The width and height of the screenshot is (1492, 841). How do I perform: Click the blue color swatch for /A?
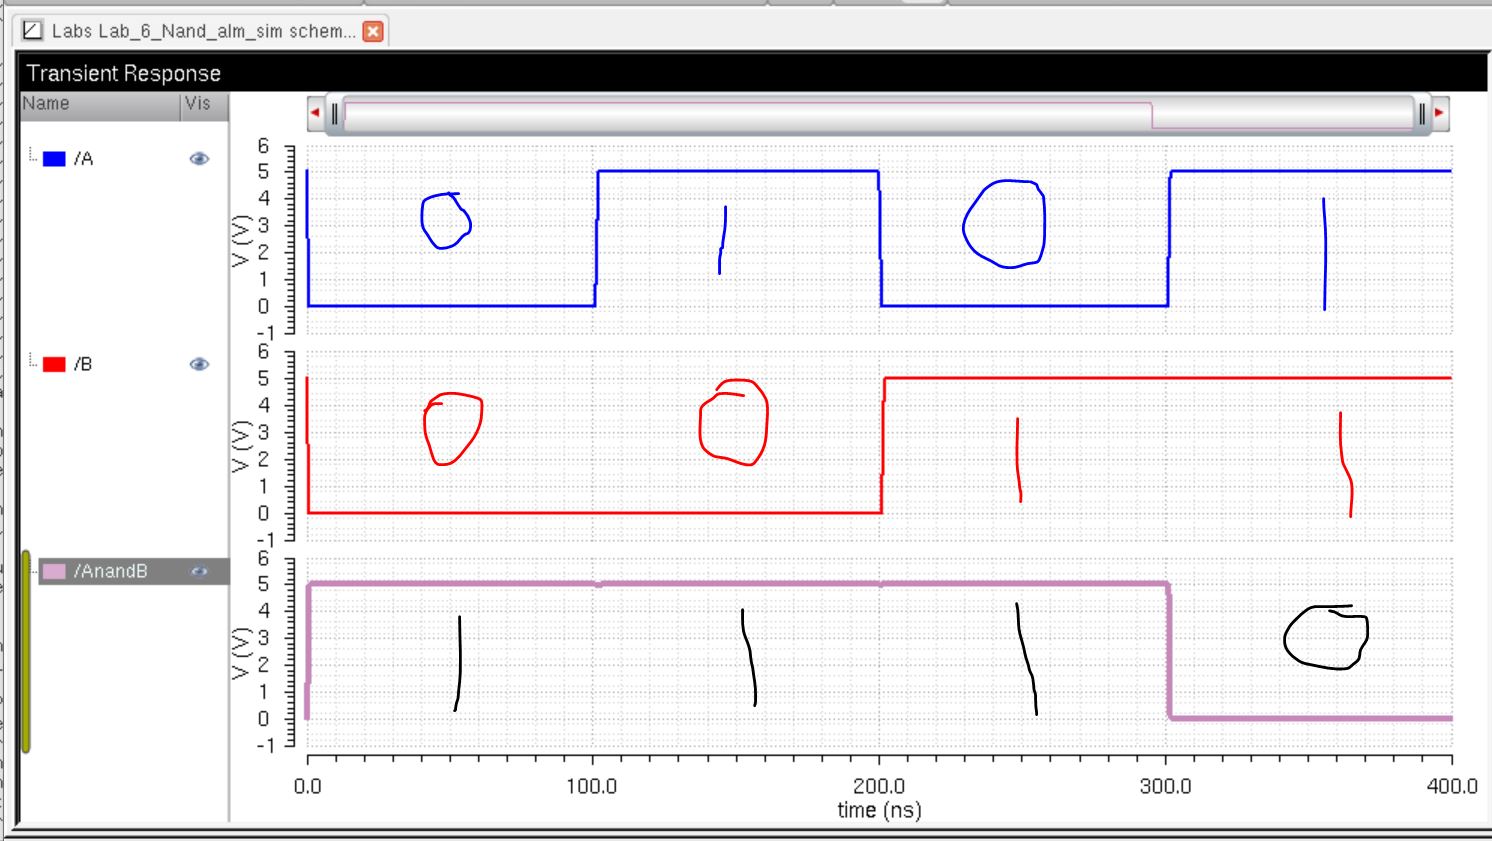point(54,159)
